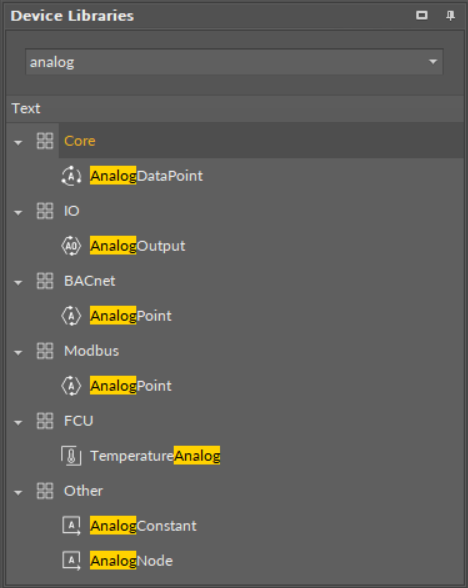The width and height of the screenshot is (468, 588).
Task: Collapse the Core library group
Action: (x=18, y=142)
